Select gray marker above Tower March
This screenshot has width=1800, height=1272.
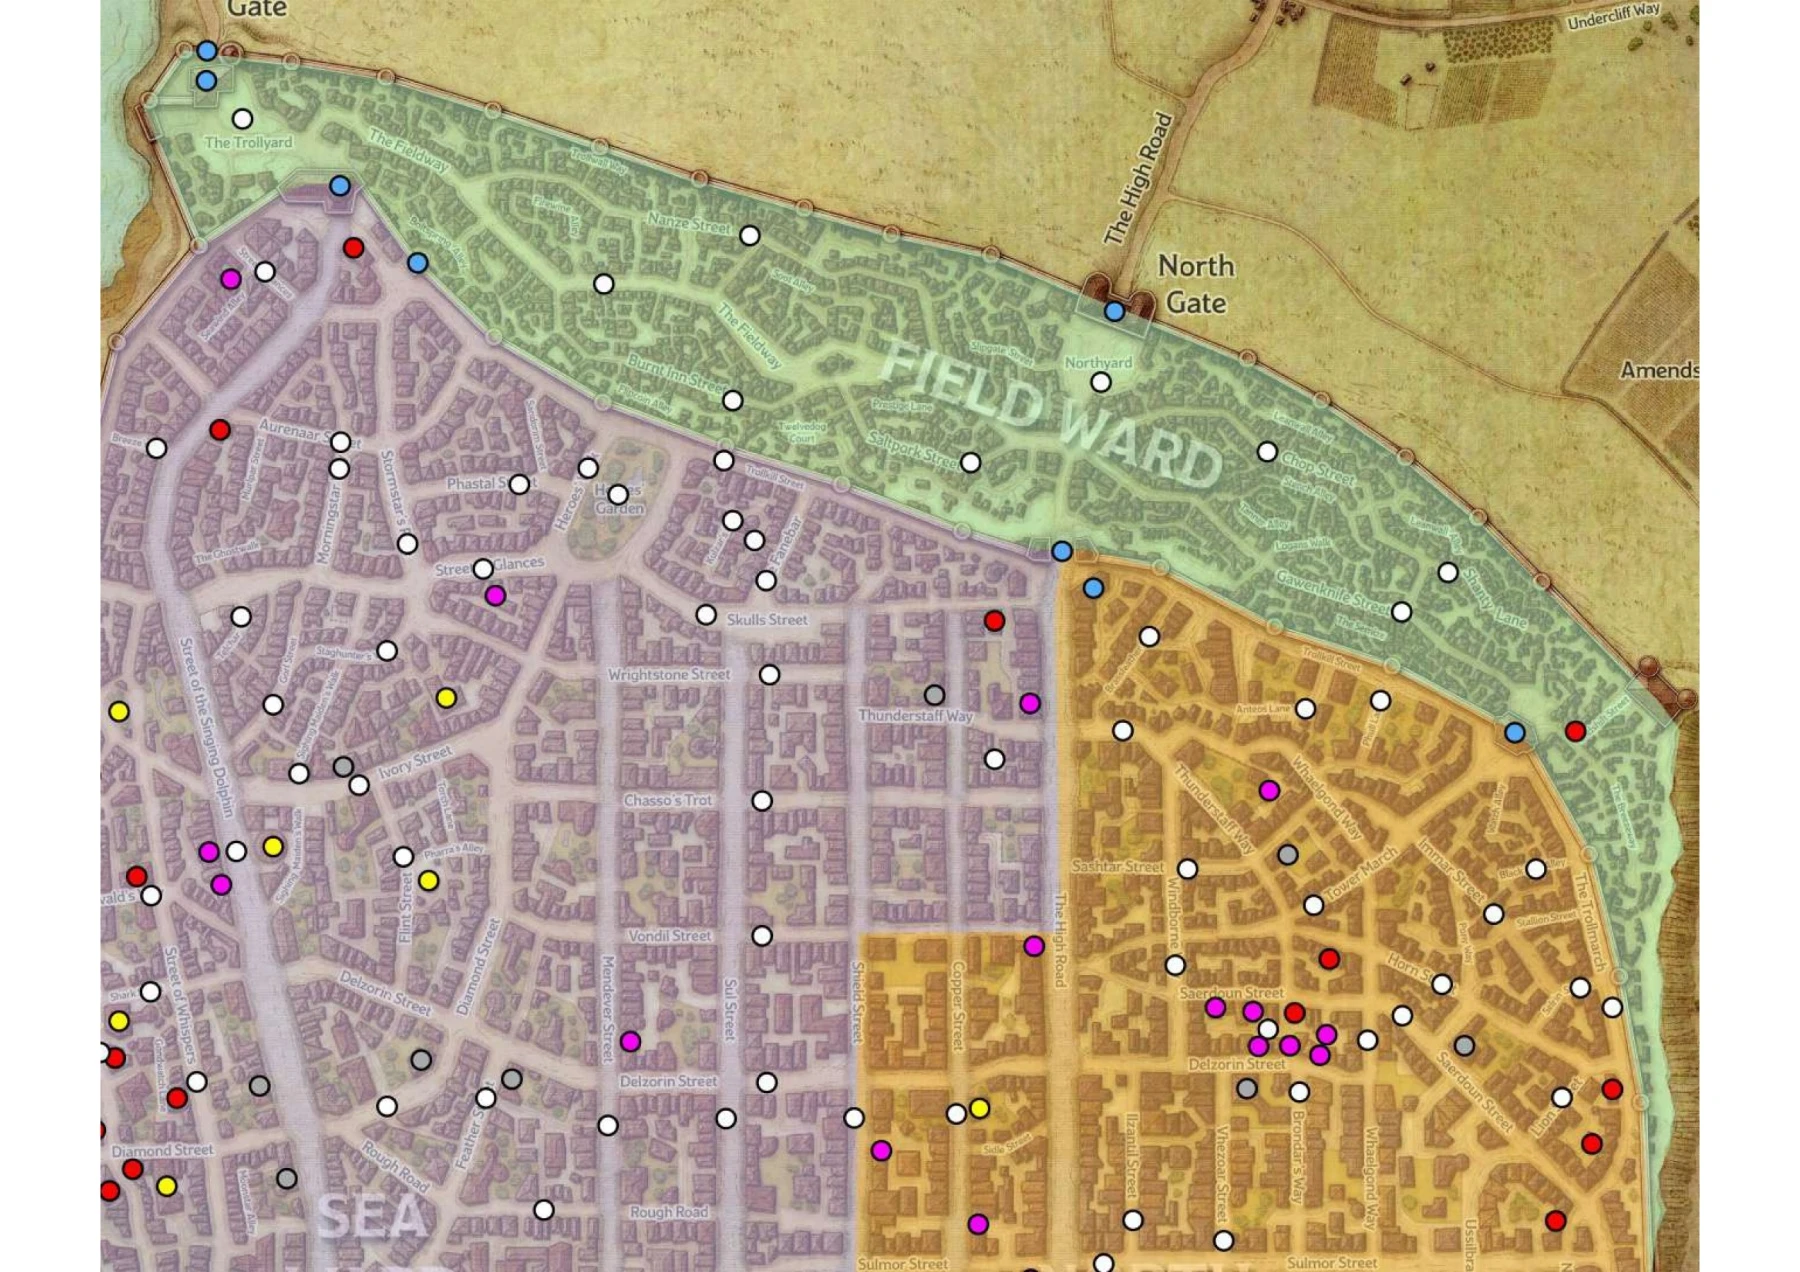point(1288,855)
